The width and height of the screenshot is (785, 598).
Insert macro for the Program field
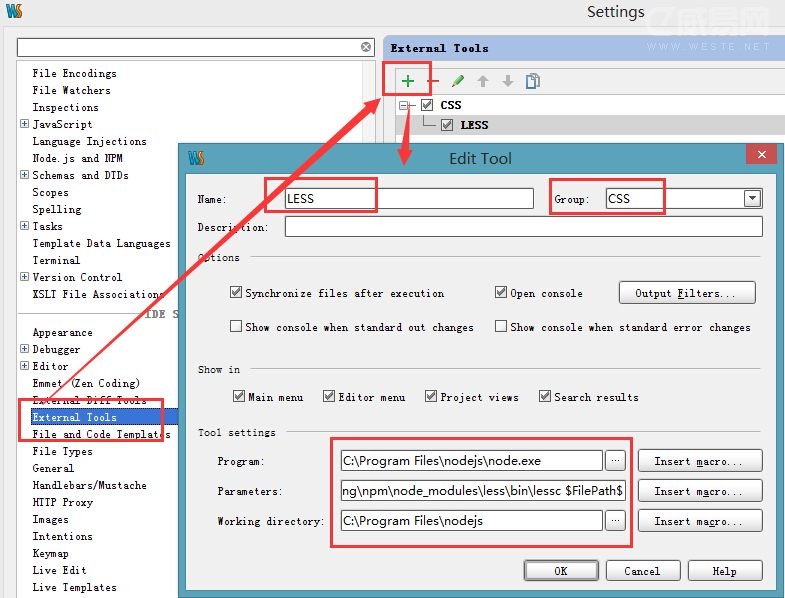[700, 461]
